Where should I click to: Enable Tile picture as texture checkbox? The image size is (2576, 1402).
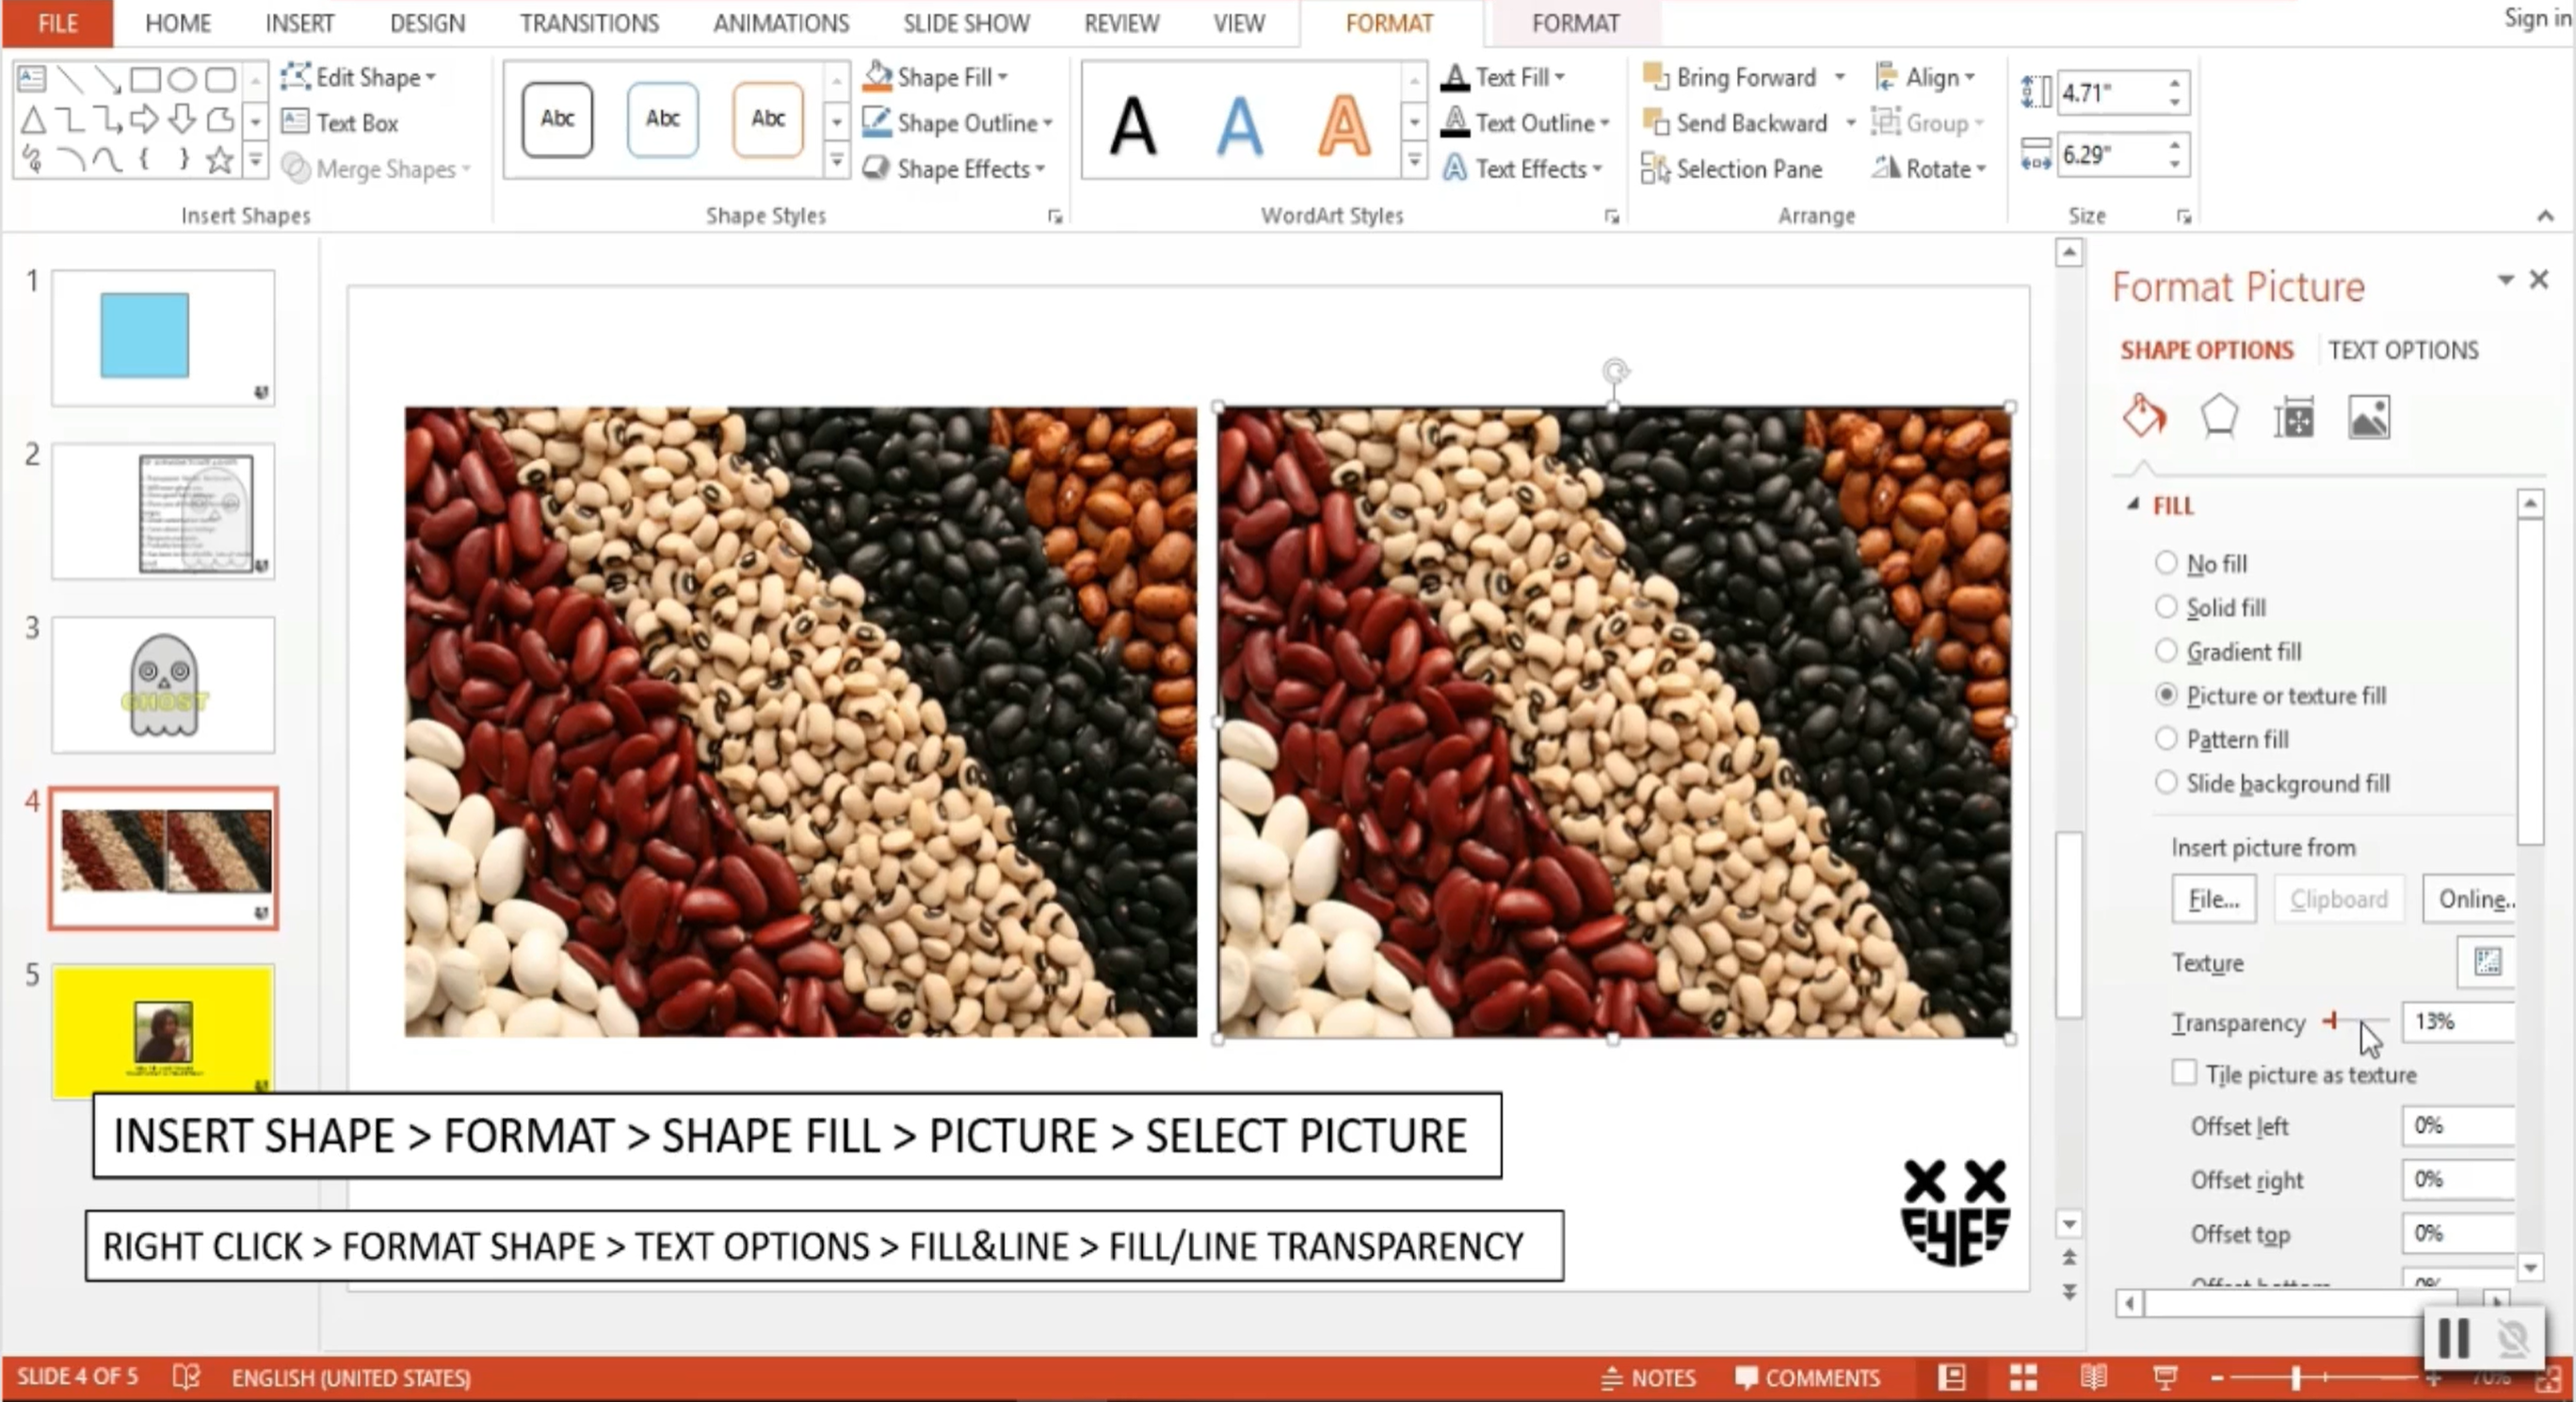click(2184, 1073)
